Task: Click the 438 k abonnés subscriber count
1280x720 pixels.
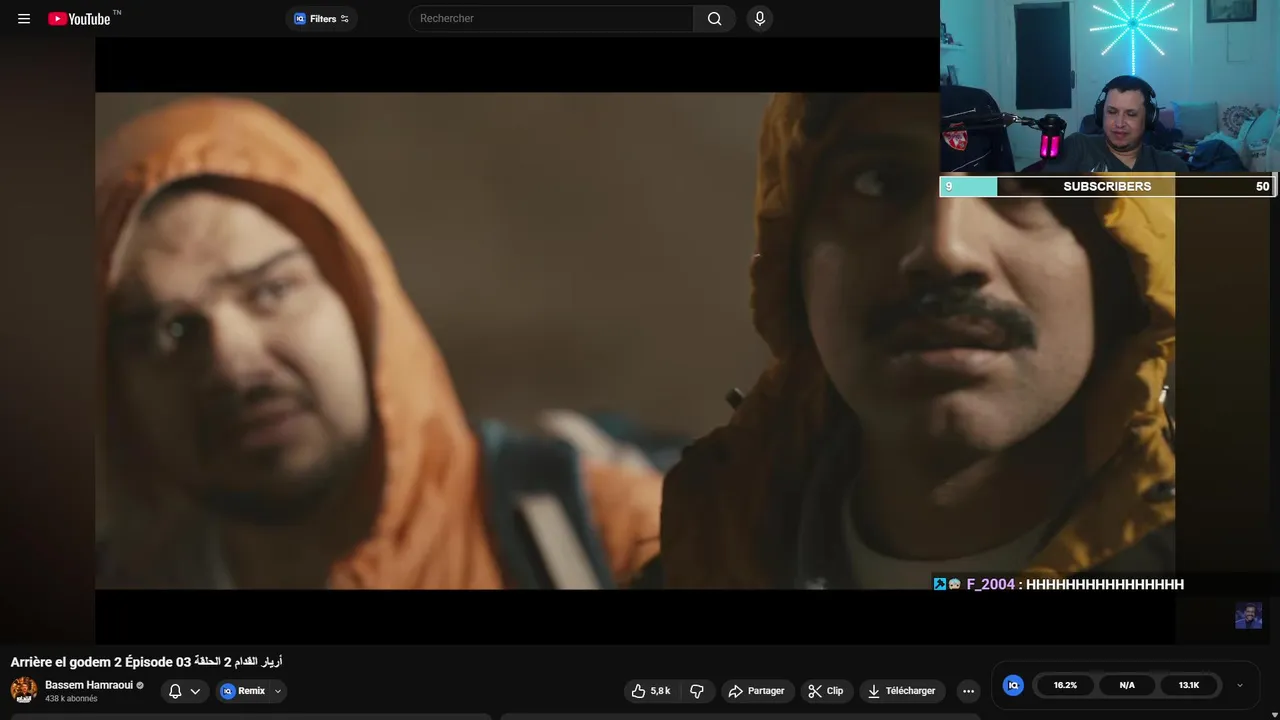Action: tap(71, 698)
